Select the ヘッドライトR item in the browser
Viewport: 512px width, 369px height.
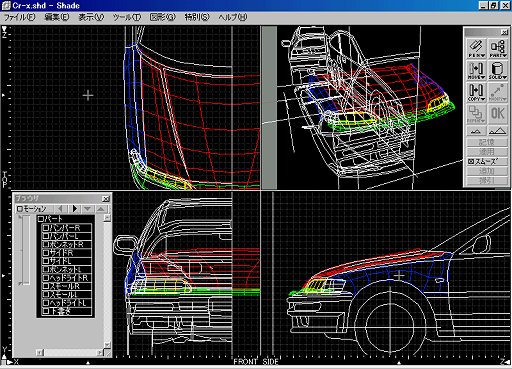coord(66,278)
